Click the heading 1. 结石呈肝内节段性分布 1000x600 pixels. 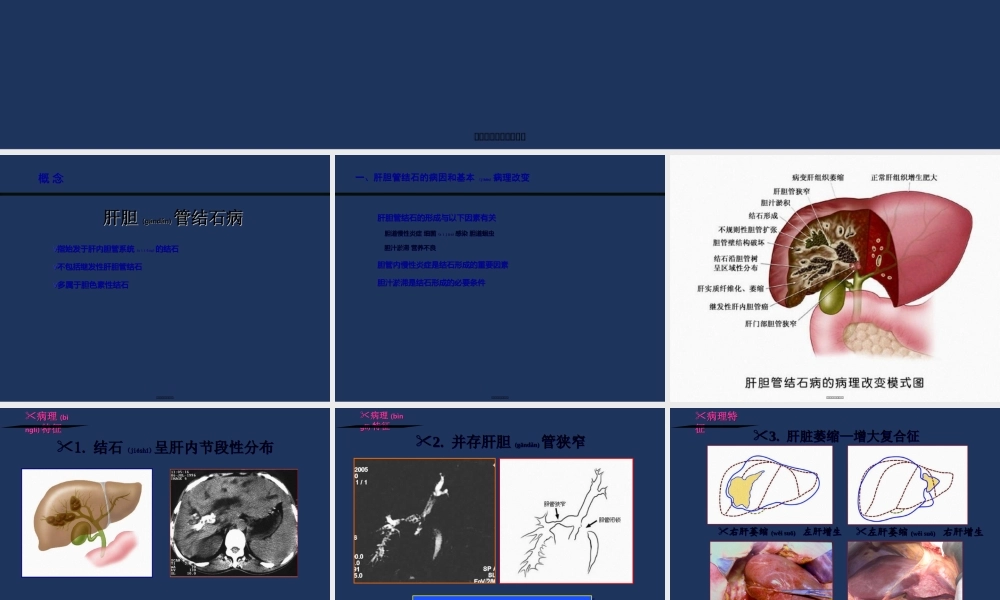165,447
